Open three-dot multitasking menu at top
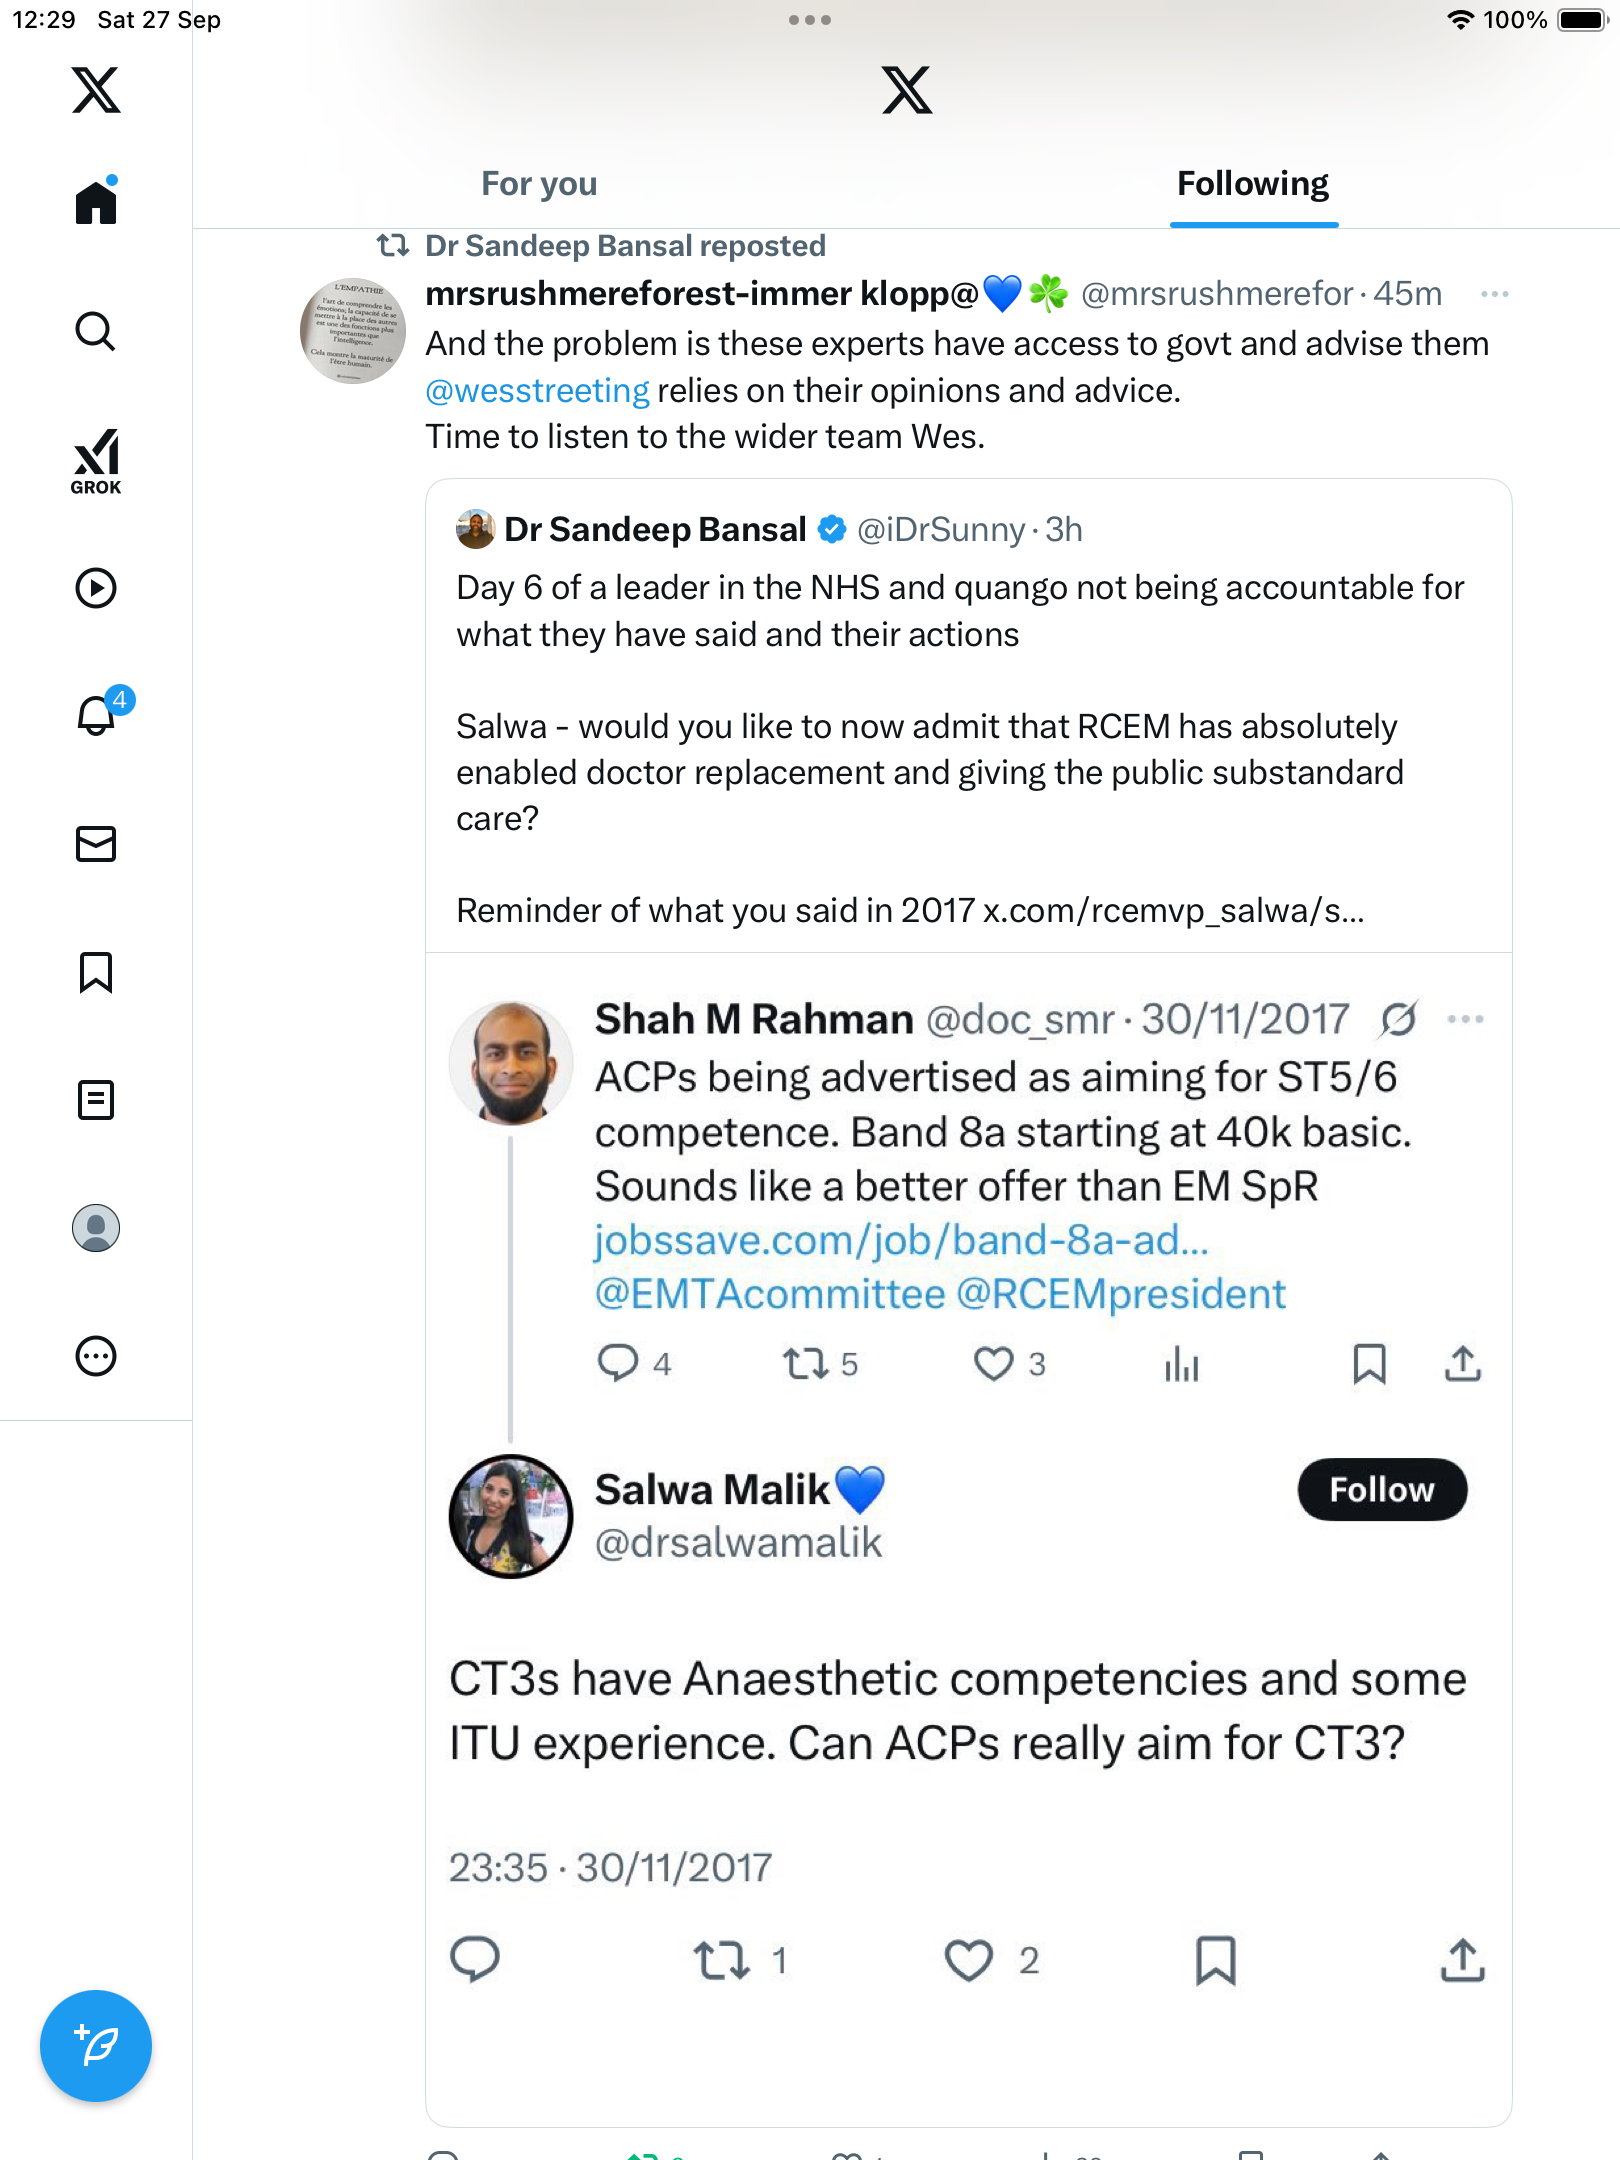The width and height of the screenshot is (1620, 2160). (x=809, y=20)
